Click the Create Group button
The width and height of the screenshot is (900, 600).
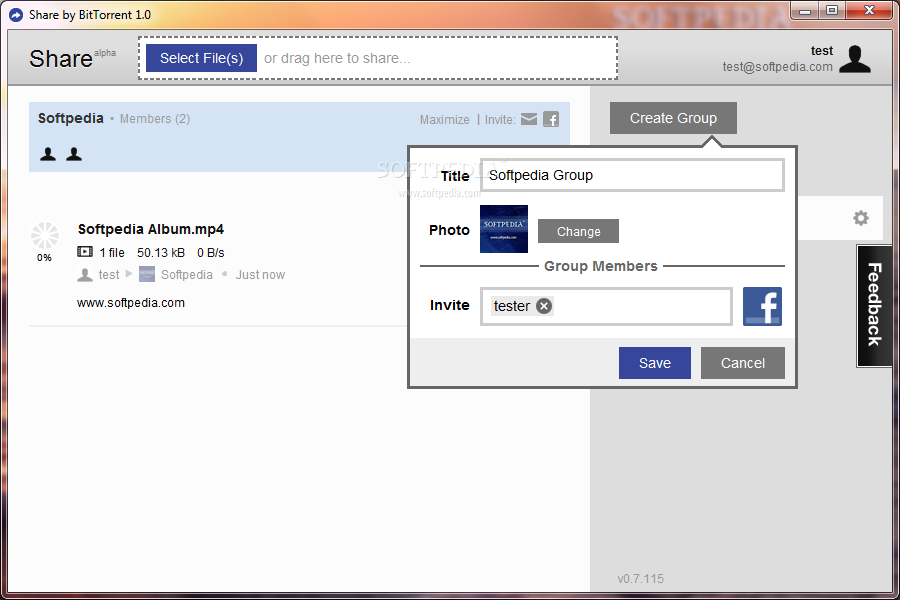pyautogui.click(x=673, y=118)
